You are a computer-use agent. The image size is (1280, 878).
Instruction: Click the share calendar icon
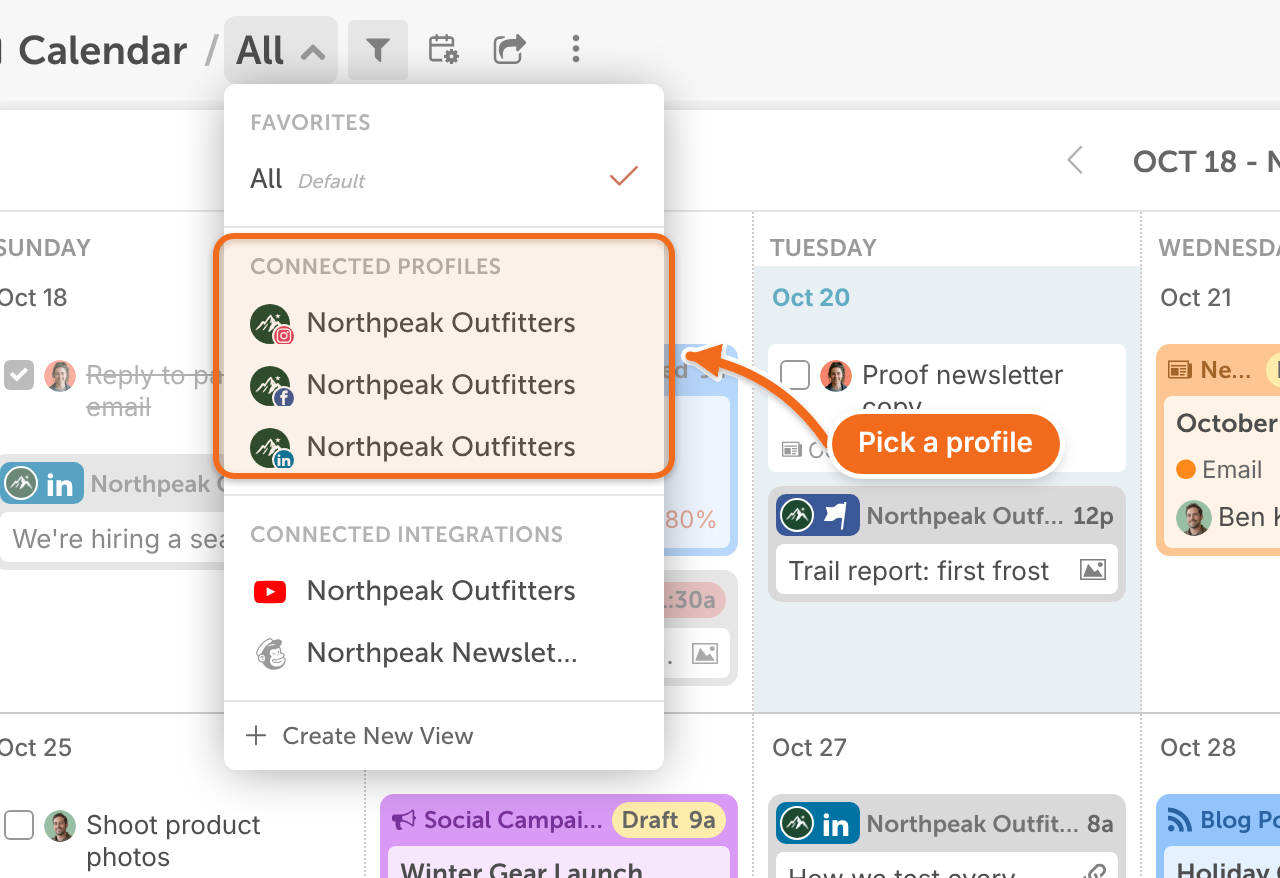[509, 50]
